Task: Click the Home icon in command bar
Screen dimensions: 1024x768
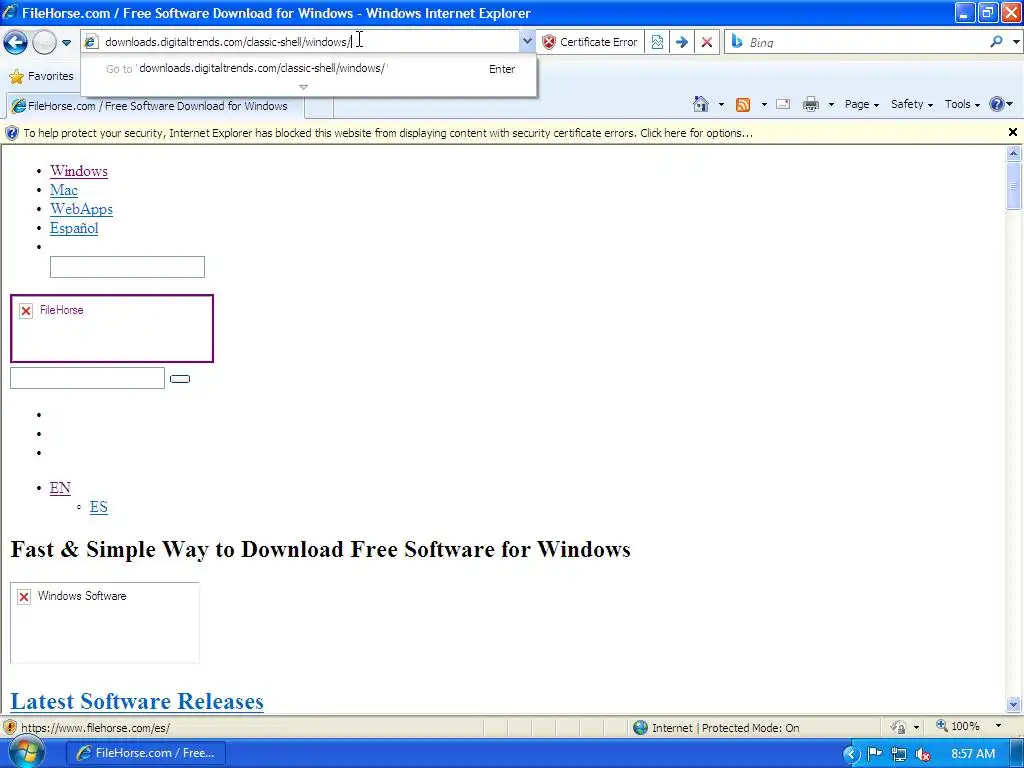Action: [x=701, y=104]
